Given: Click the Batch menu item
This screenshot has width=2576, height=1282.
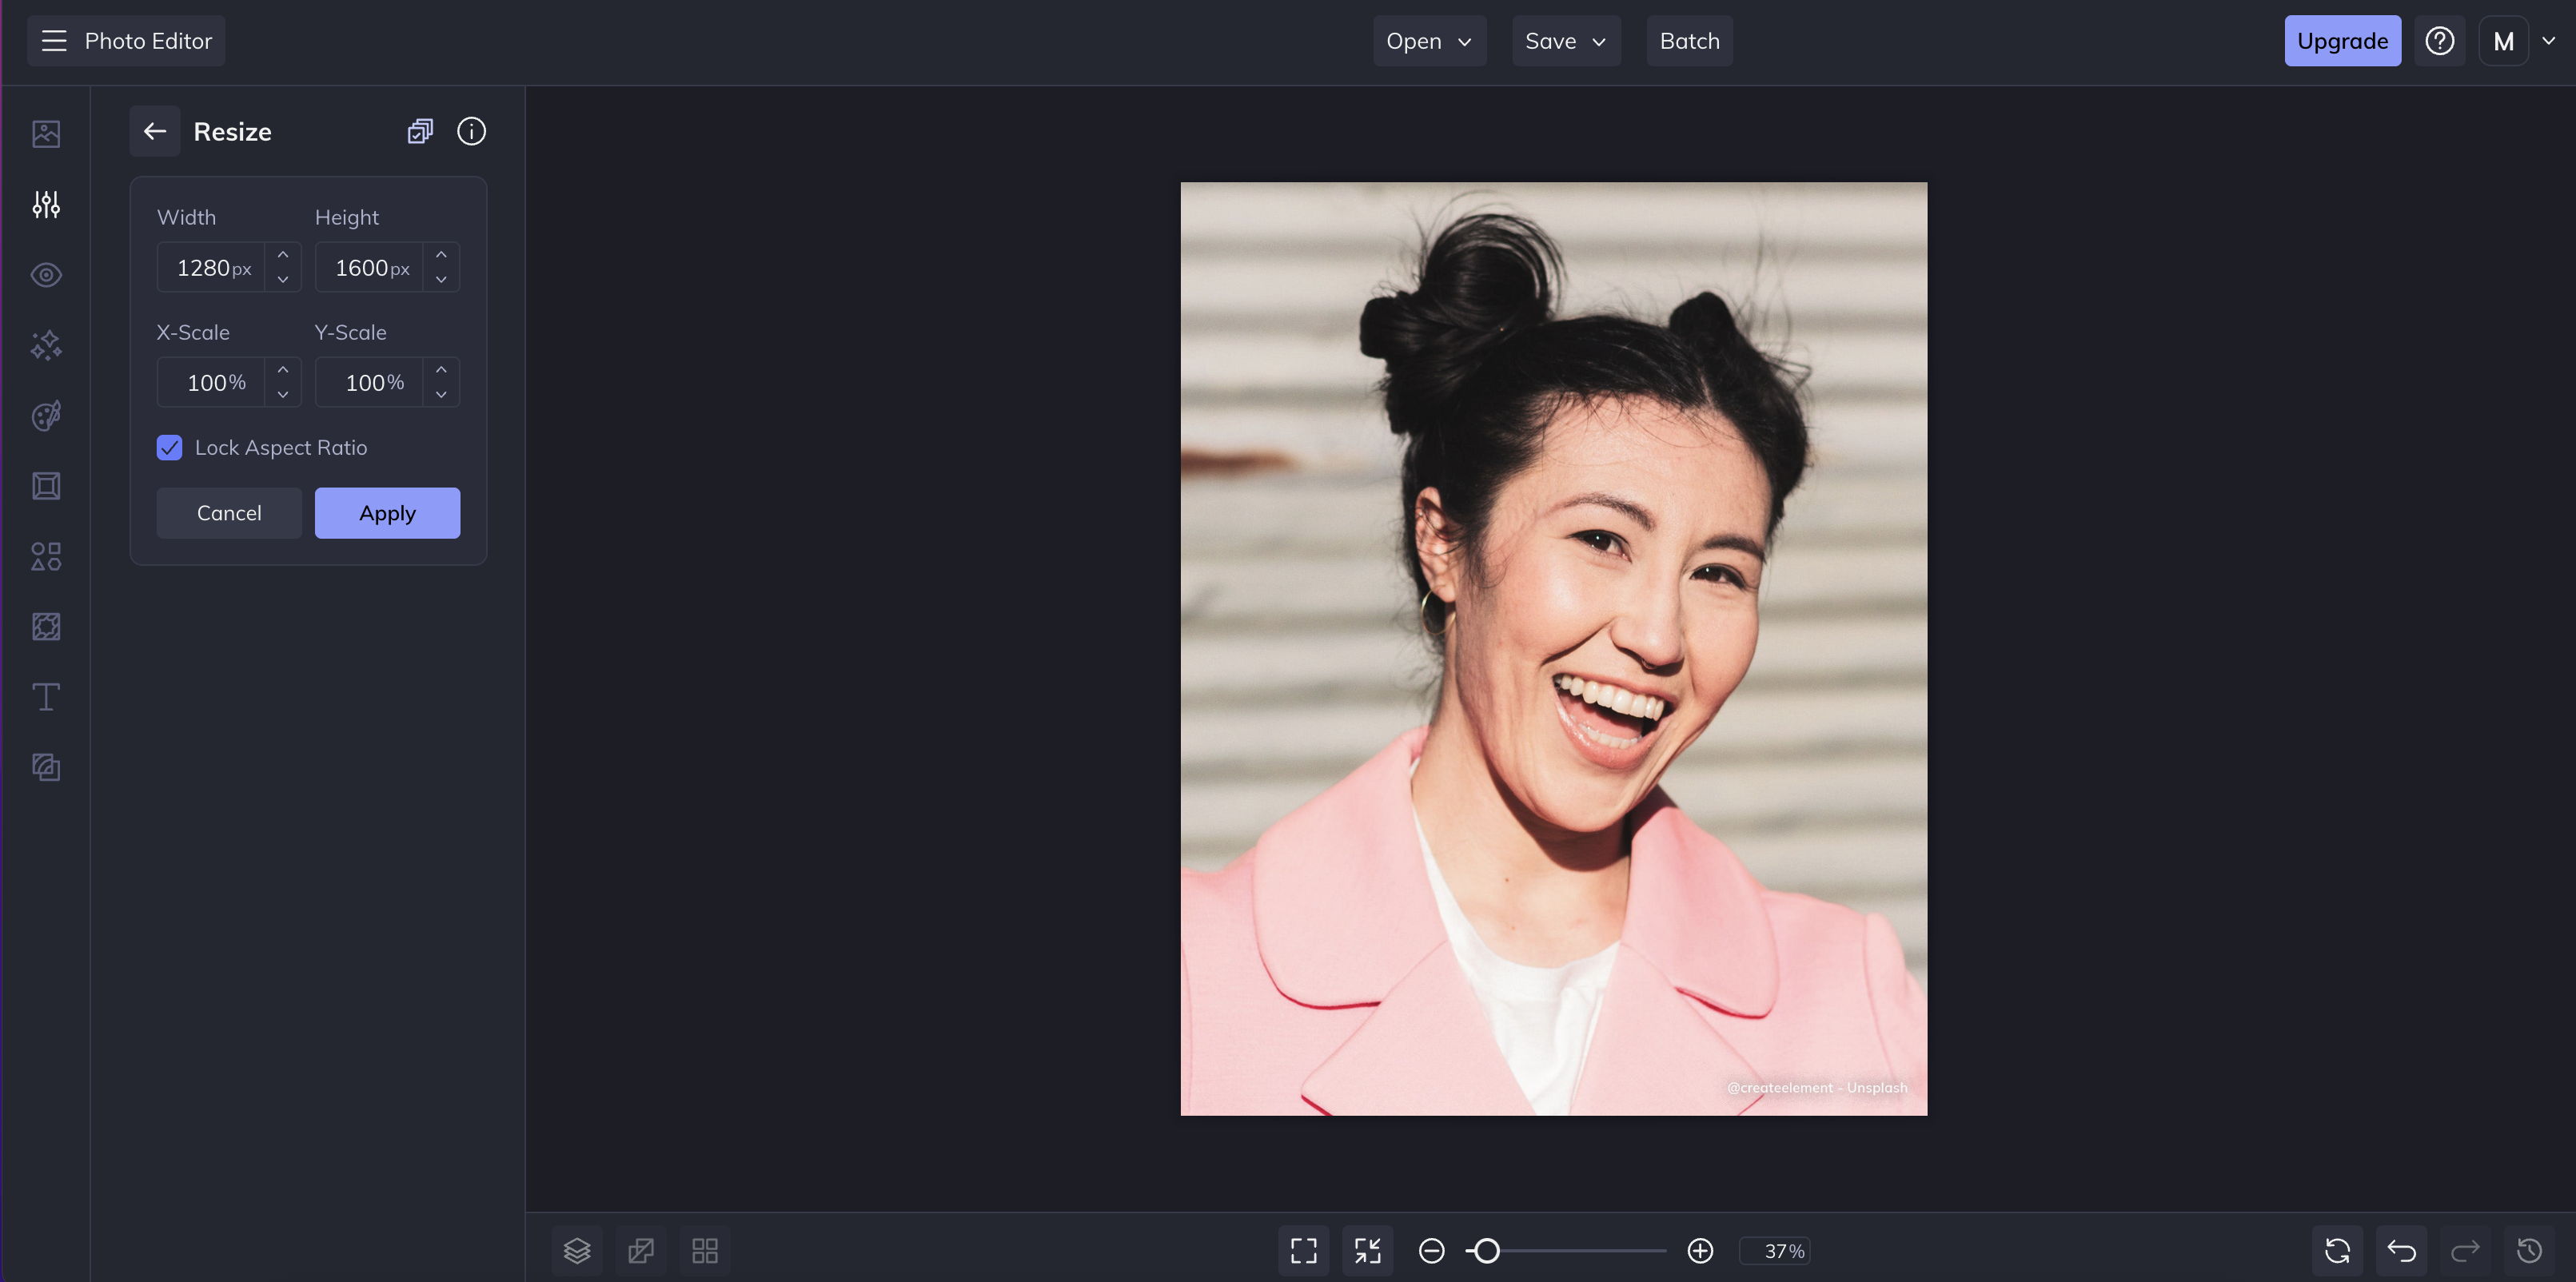Looking at the screenshot, I should coord(1689,41).
